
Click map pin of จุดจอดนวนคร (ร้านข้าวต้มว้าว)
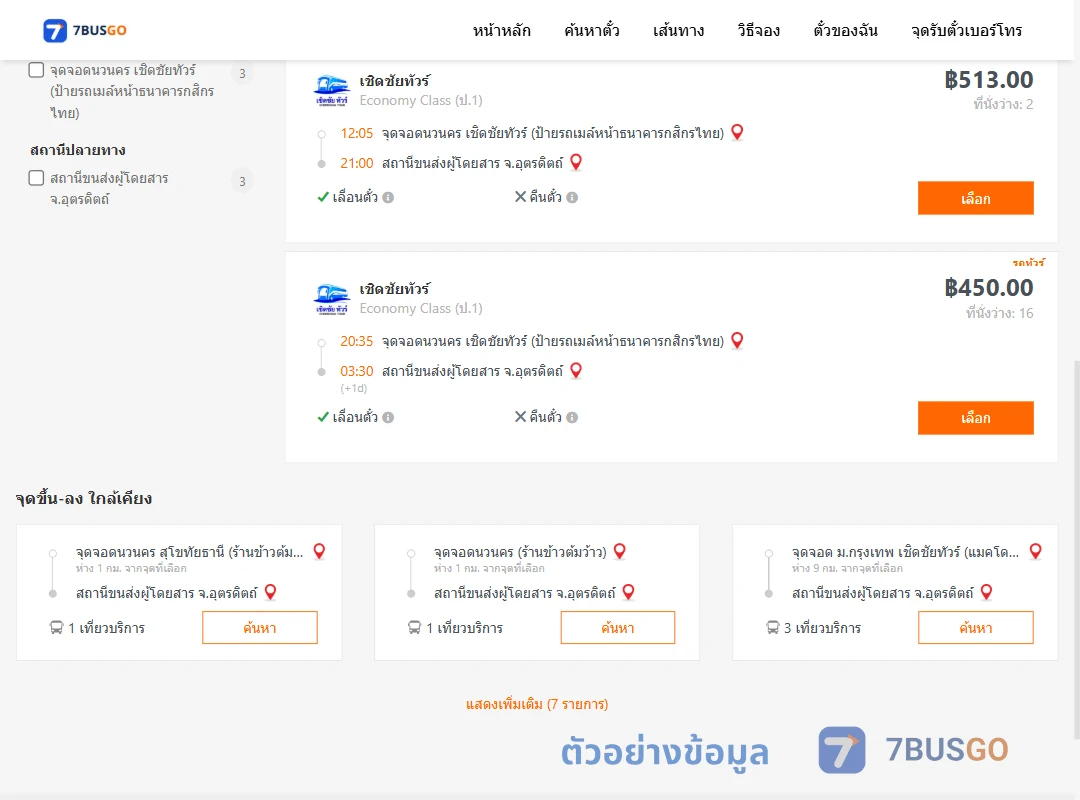click(620, 551)
